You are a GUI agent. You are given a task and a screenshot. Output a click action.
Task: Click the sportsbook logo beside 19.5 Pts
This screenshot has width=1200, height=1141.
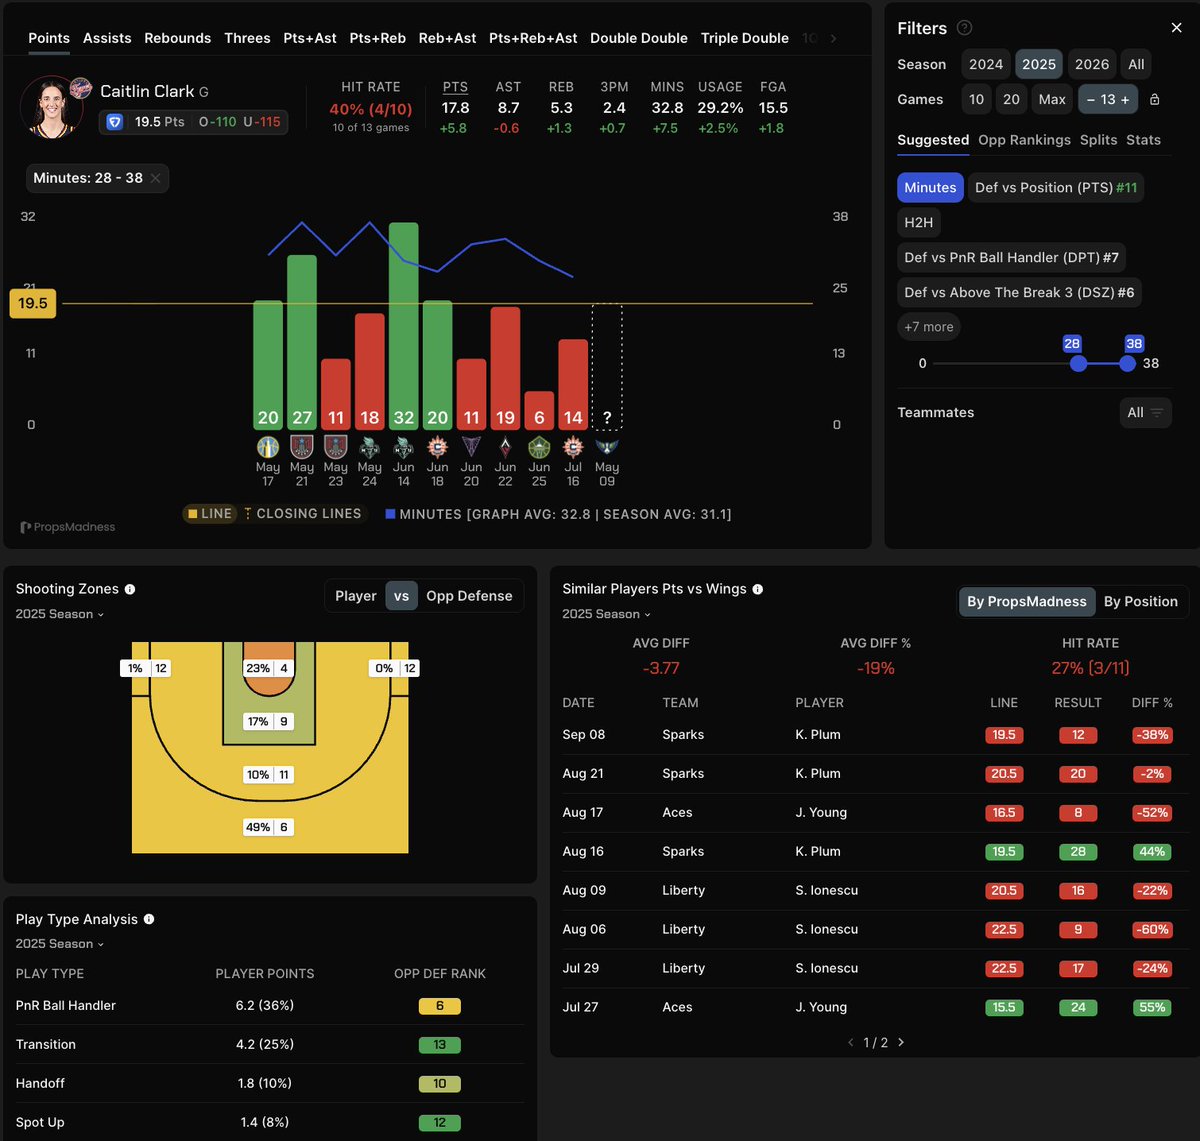click(x=115, y=122)
